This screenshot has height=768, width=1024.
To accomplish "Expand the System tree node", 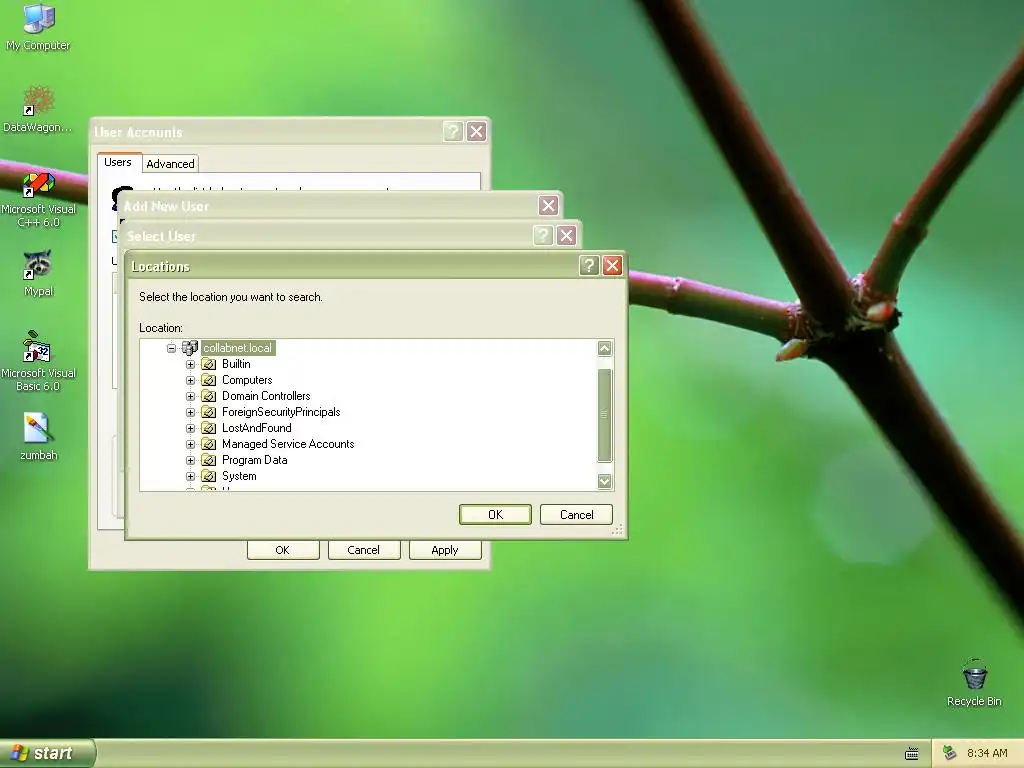I will [190, 476].
